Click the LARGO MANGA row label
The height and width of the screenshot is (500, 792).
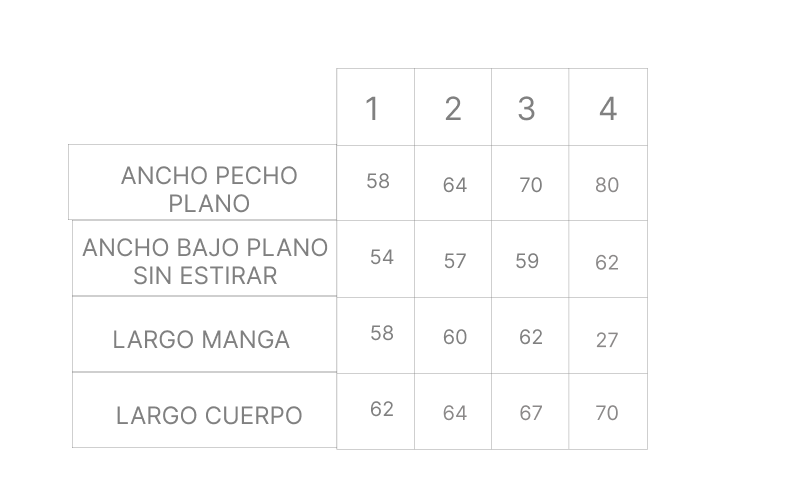click(x=201, y=340)
